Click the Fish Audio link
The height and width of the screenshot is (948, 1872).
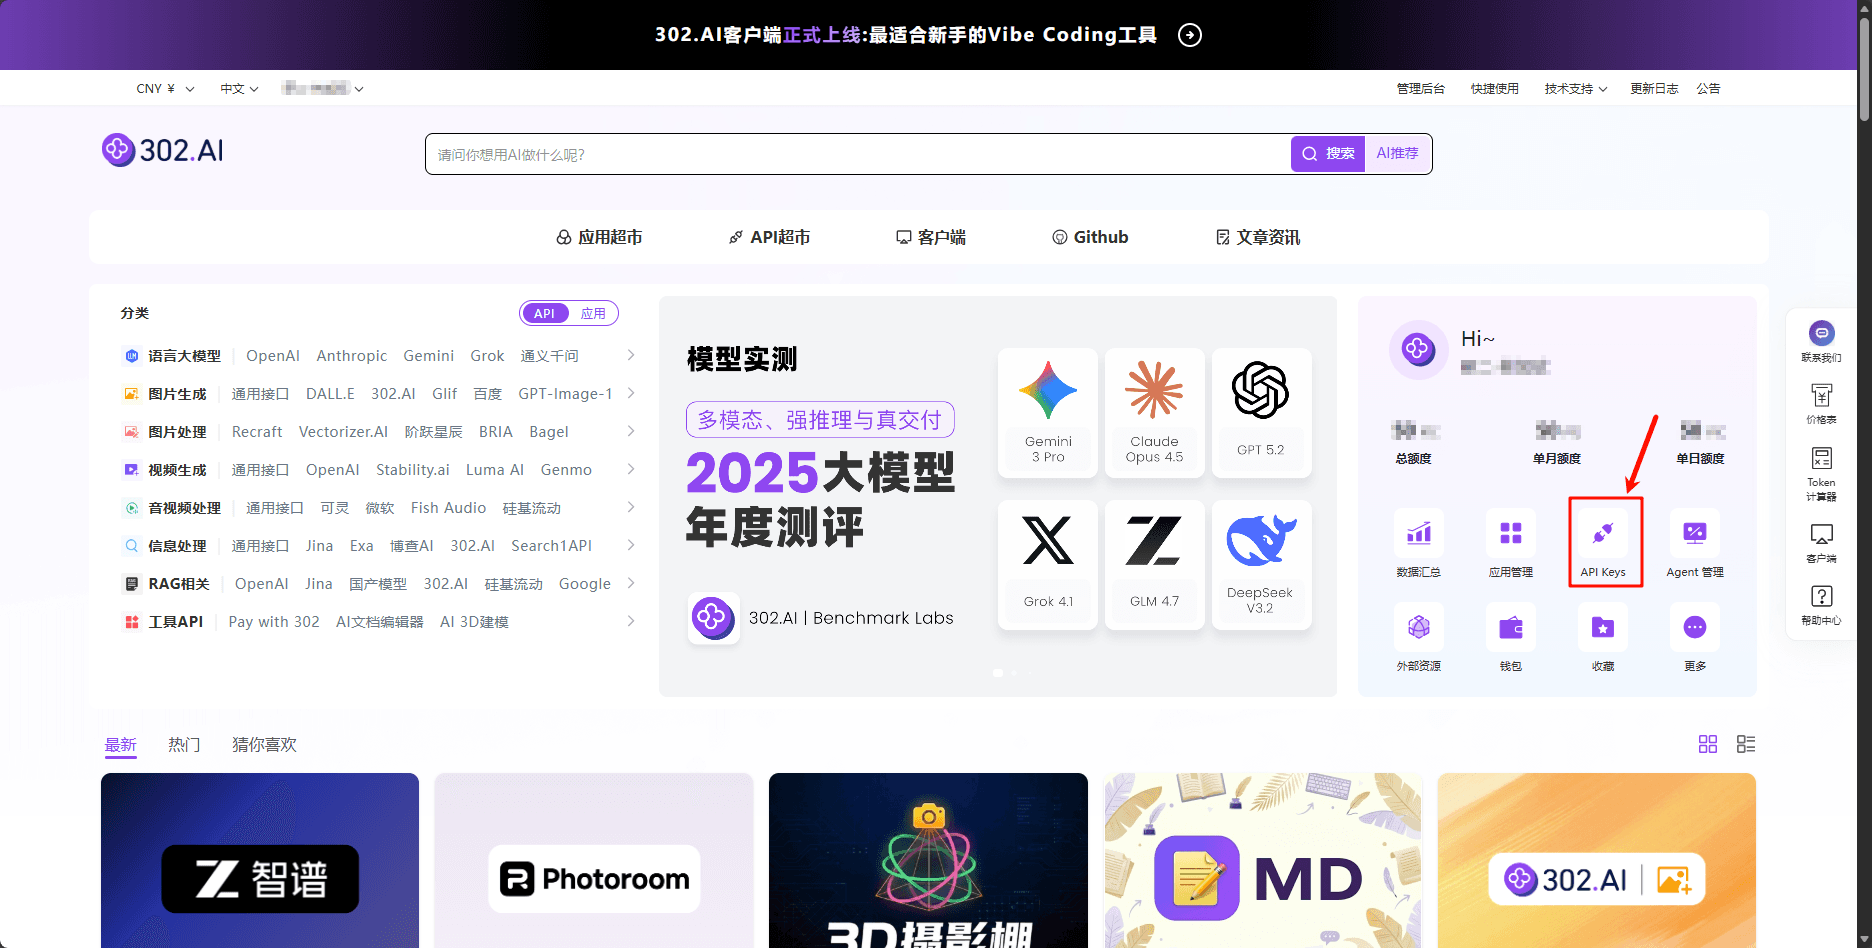(x=448, y=508)
